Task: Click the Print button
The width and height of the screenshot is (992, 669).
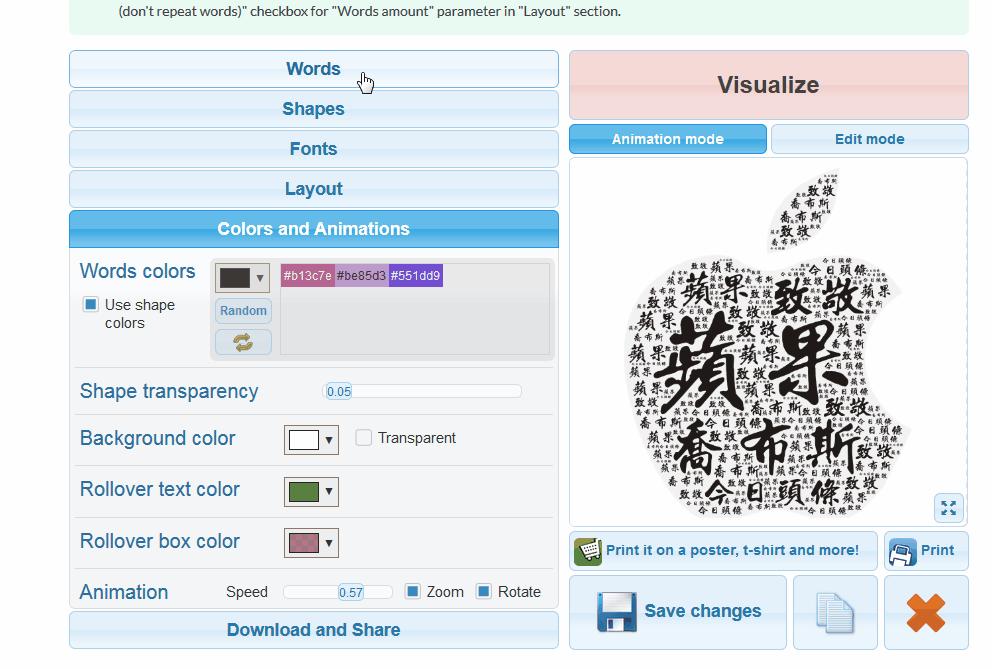Action: coord(926,551)
